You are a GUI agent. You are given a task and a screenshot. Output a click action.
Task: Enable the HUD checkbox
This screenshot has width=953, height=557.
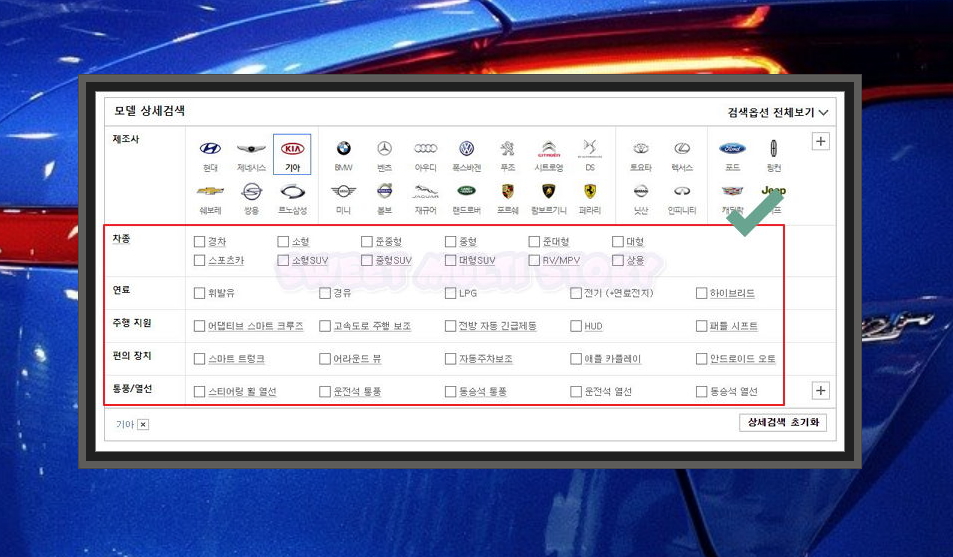(x=576, y=326)
